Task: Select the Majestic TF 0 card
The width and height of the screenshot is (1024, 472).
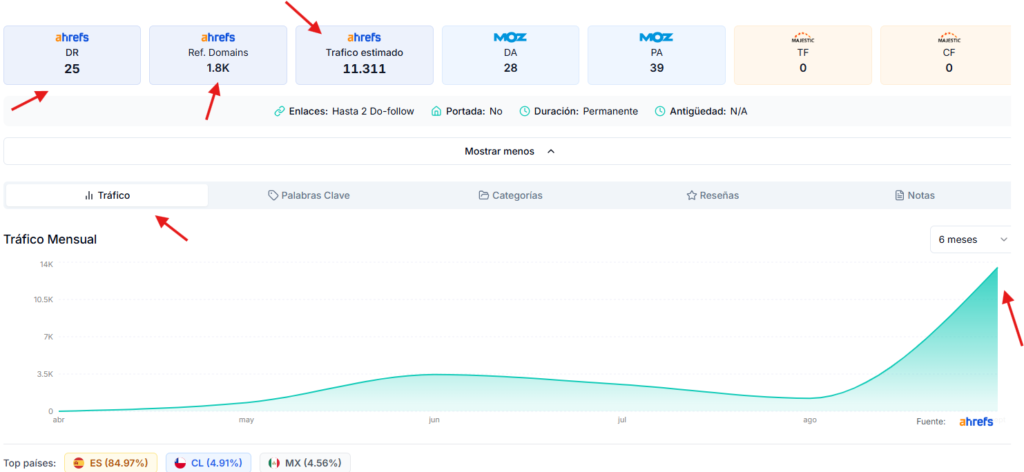Action: click(803, 55)
